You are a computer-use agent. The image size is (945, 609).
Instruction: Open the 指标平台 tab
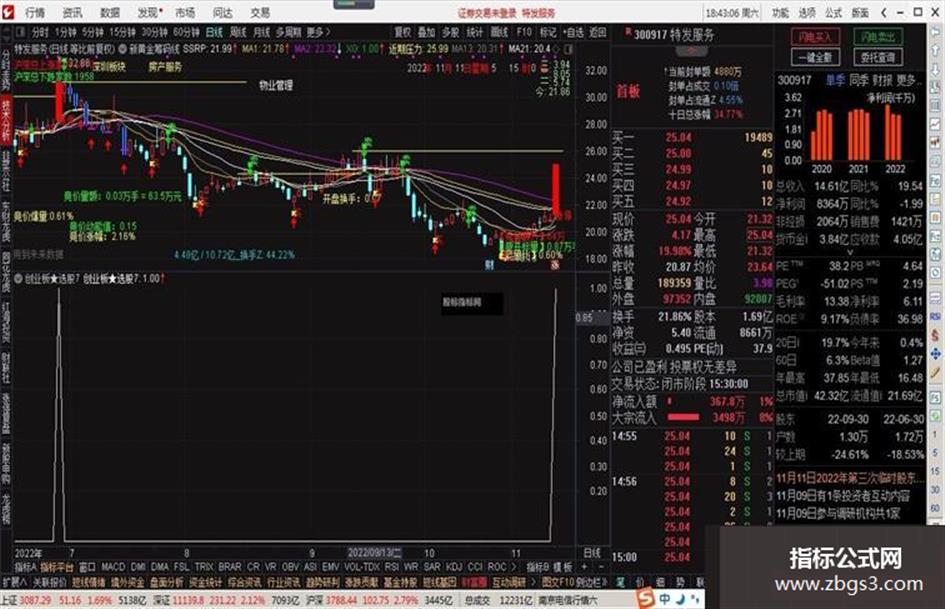coord(57,567)
